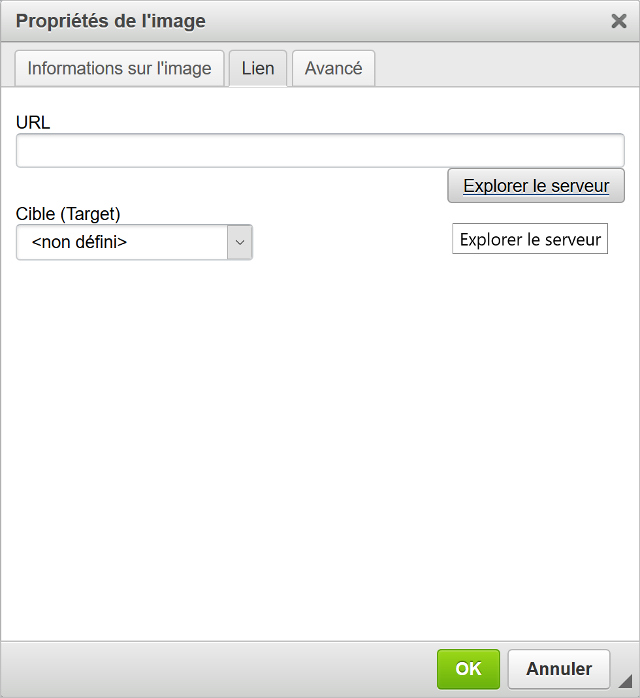This screenshot has width=640, height=698.
Task: Switch to Informations sur l'image tab
Action: pos(119,69)
